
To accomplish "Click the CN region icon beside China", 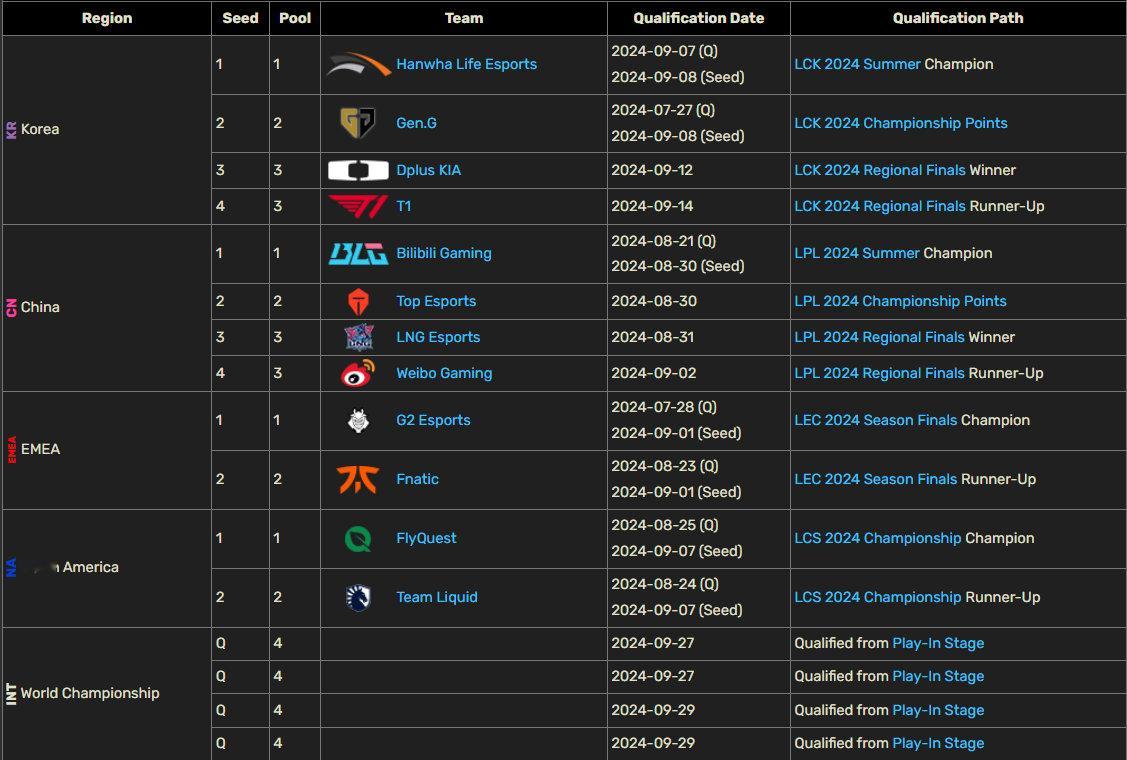I will coord(11,308).
